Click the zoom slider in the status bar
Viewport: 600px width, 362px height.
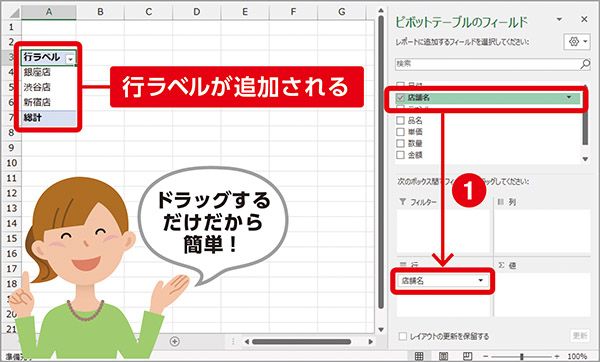click(x=521, y=356)
